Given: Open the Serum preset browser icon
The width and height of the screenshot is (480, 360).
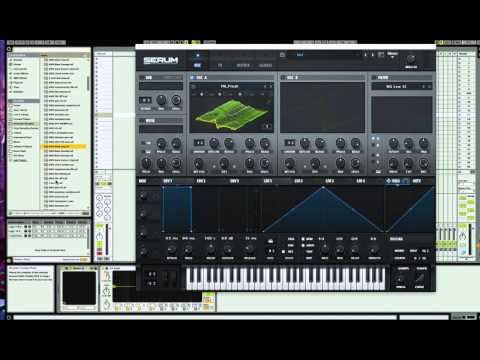Looking at the screenshot, I should 381,55.
